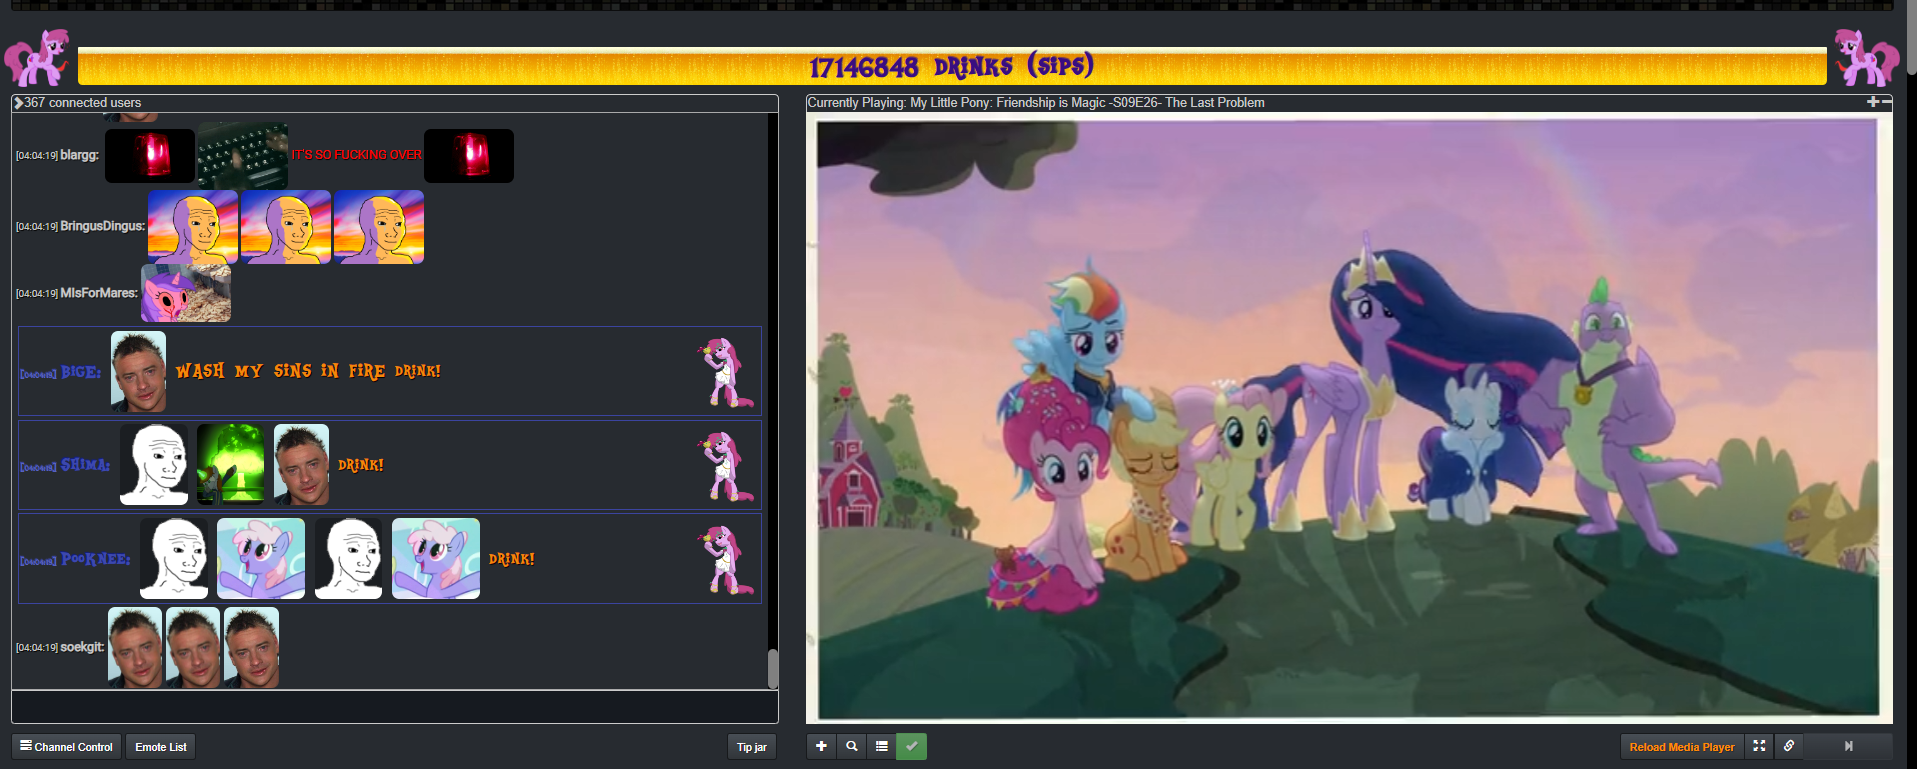Click the DRINK! text in POOKNEE's message
Image resolution: width=1917 pixels, height=769 pixels.
click(x=511, y=559)
